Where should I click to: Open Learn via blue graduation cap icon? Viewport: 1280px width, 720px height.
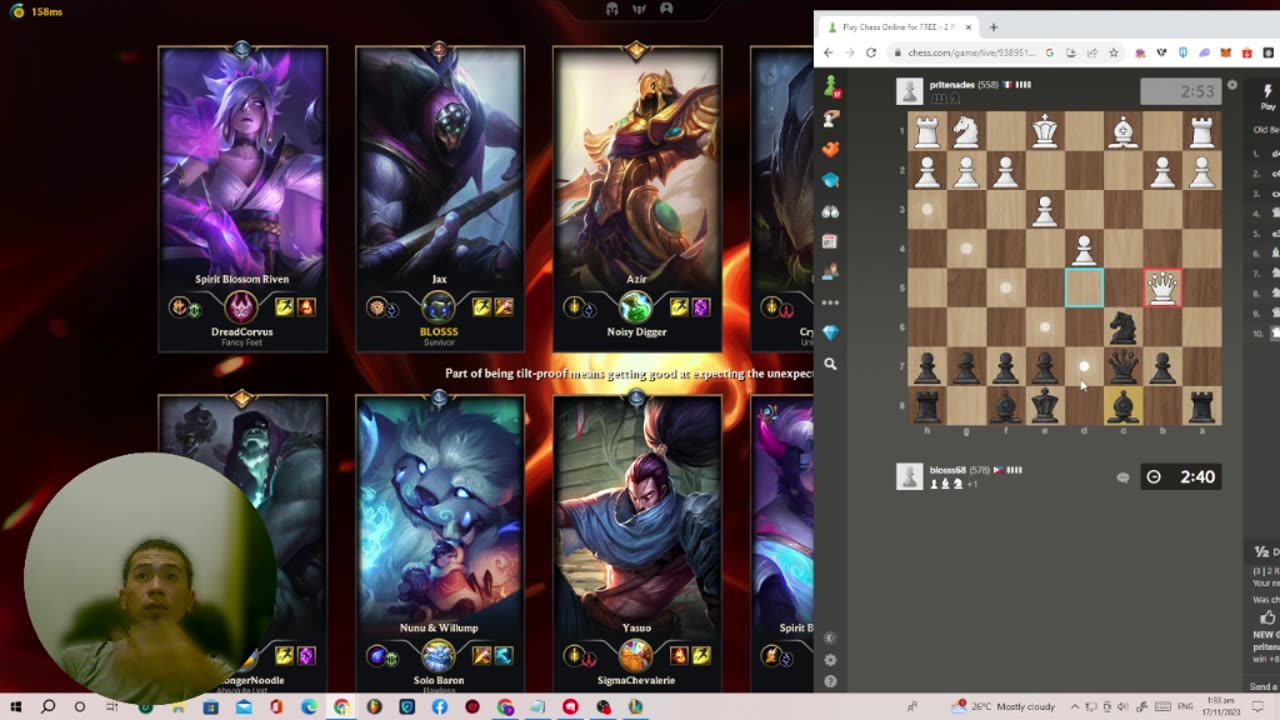(x=830, y=181)
